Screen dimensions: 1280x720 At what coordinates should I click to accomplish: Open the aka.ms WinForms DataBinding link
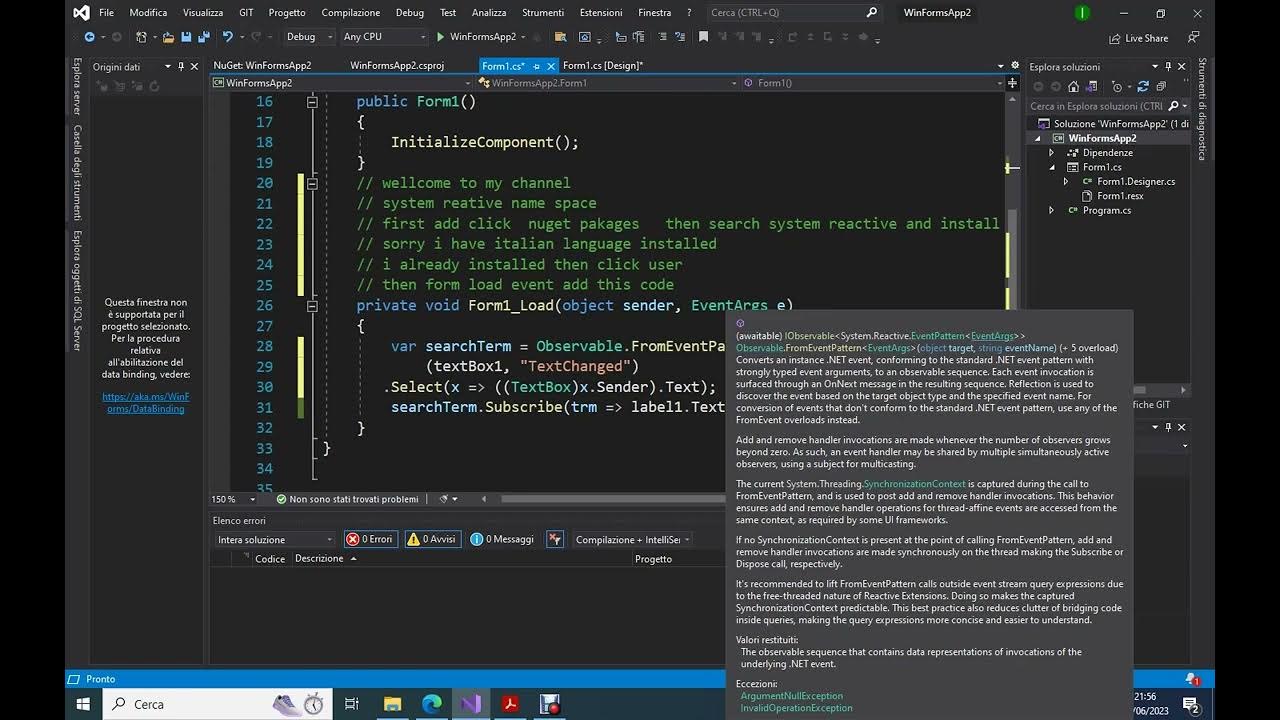point(145,402)
